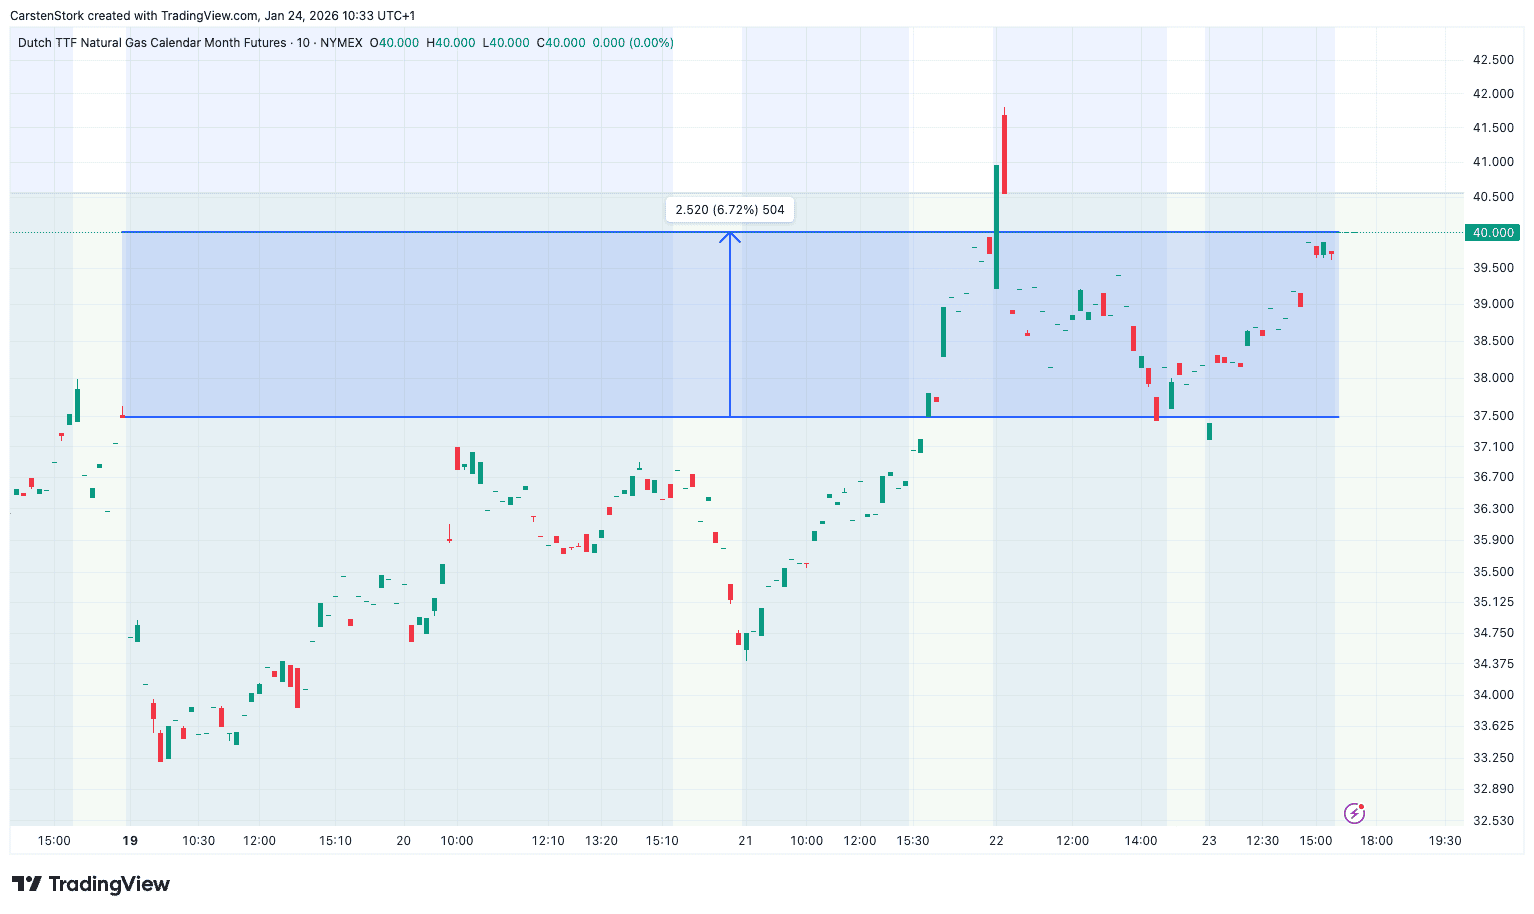Click the TradingView logo at bottom left
Image resolution: width=1534 pixels, height=914 pixels.
click(x=91, y=884)
